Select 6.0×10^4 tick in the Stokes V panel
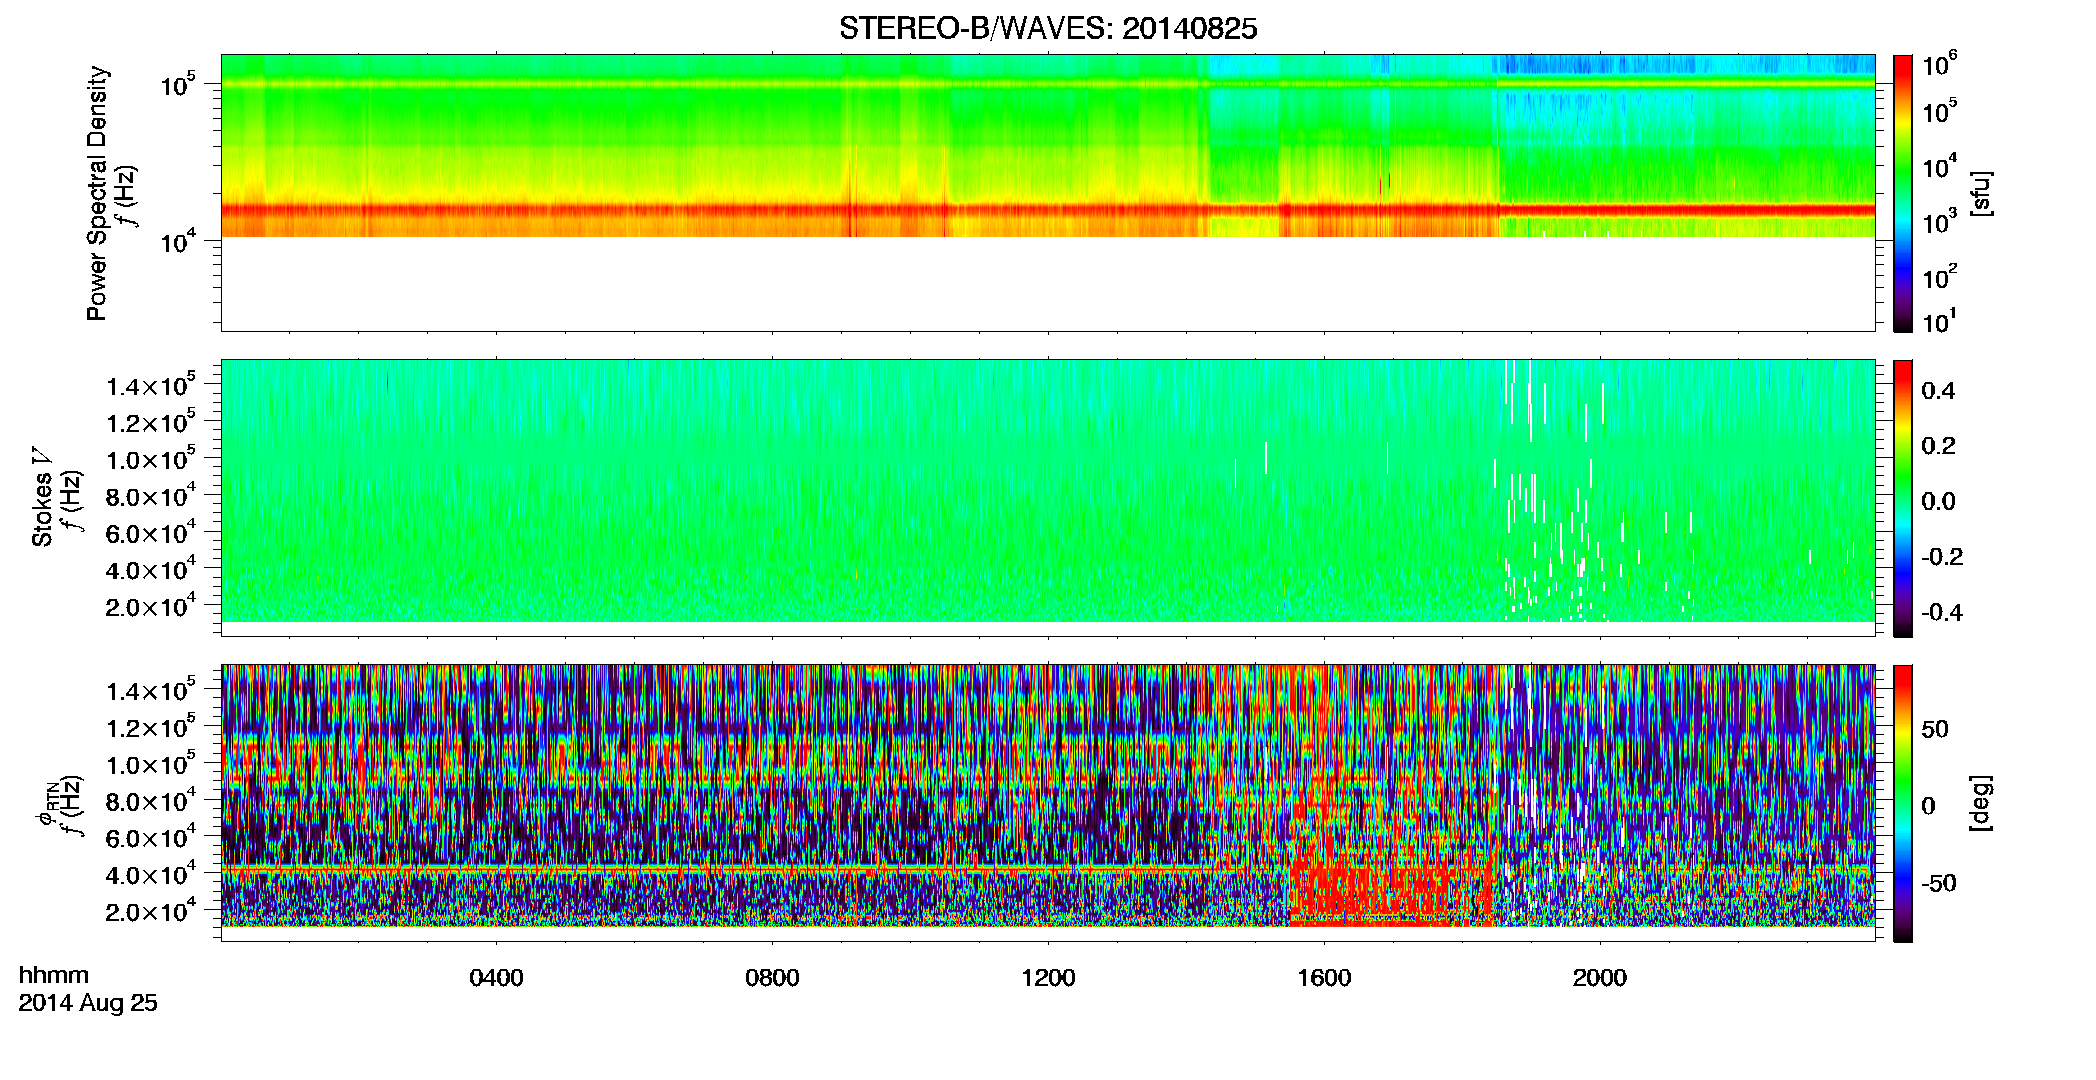This screenshot has width=2096, height=1080. click(x=151, y=533)
